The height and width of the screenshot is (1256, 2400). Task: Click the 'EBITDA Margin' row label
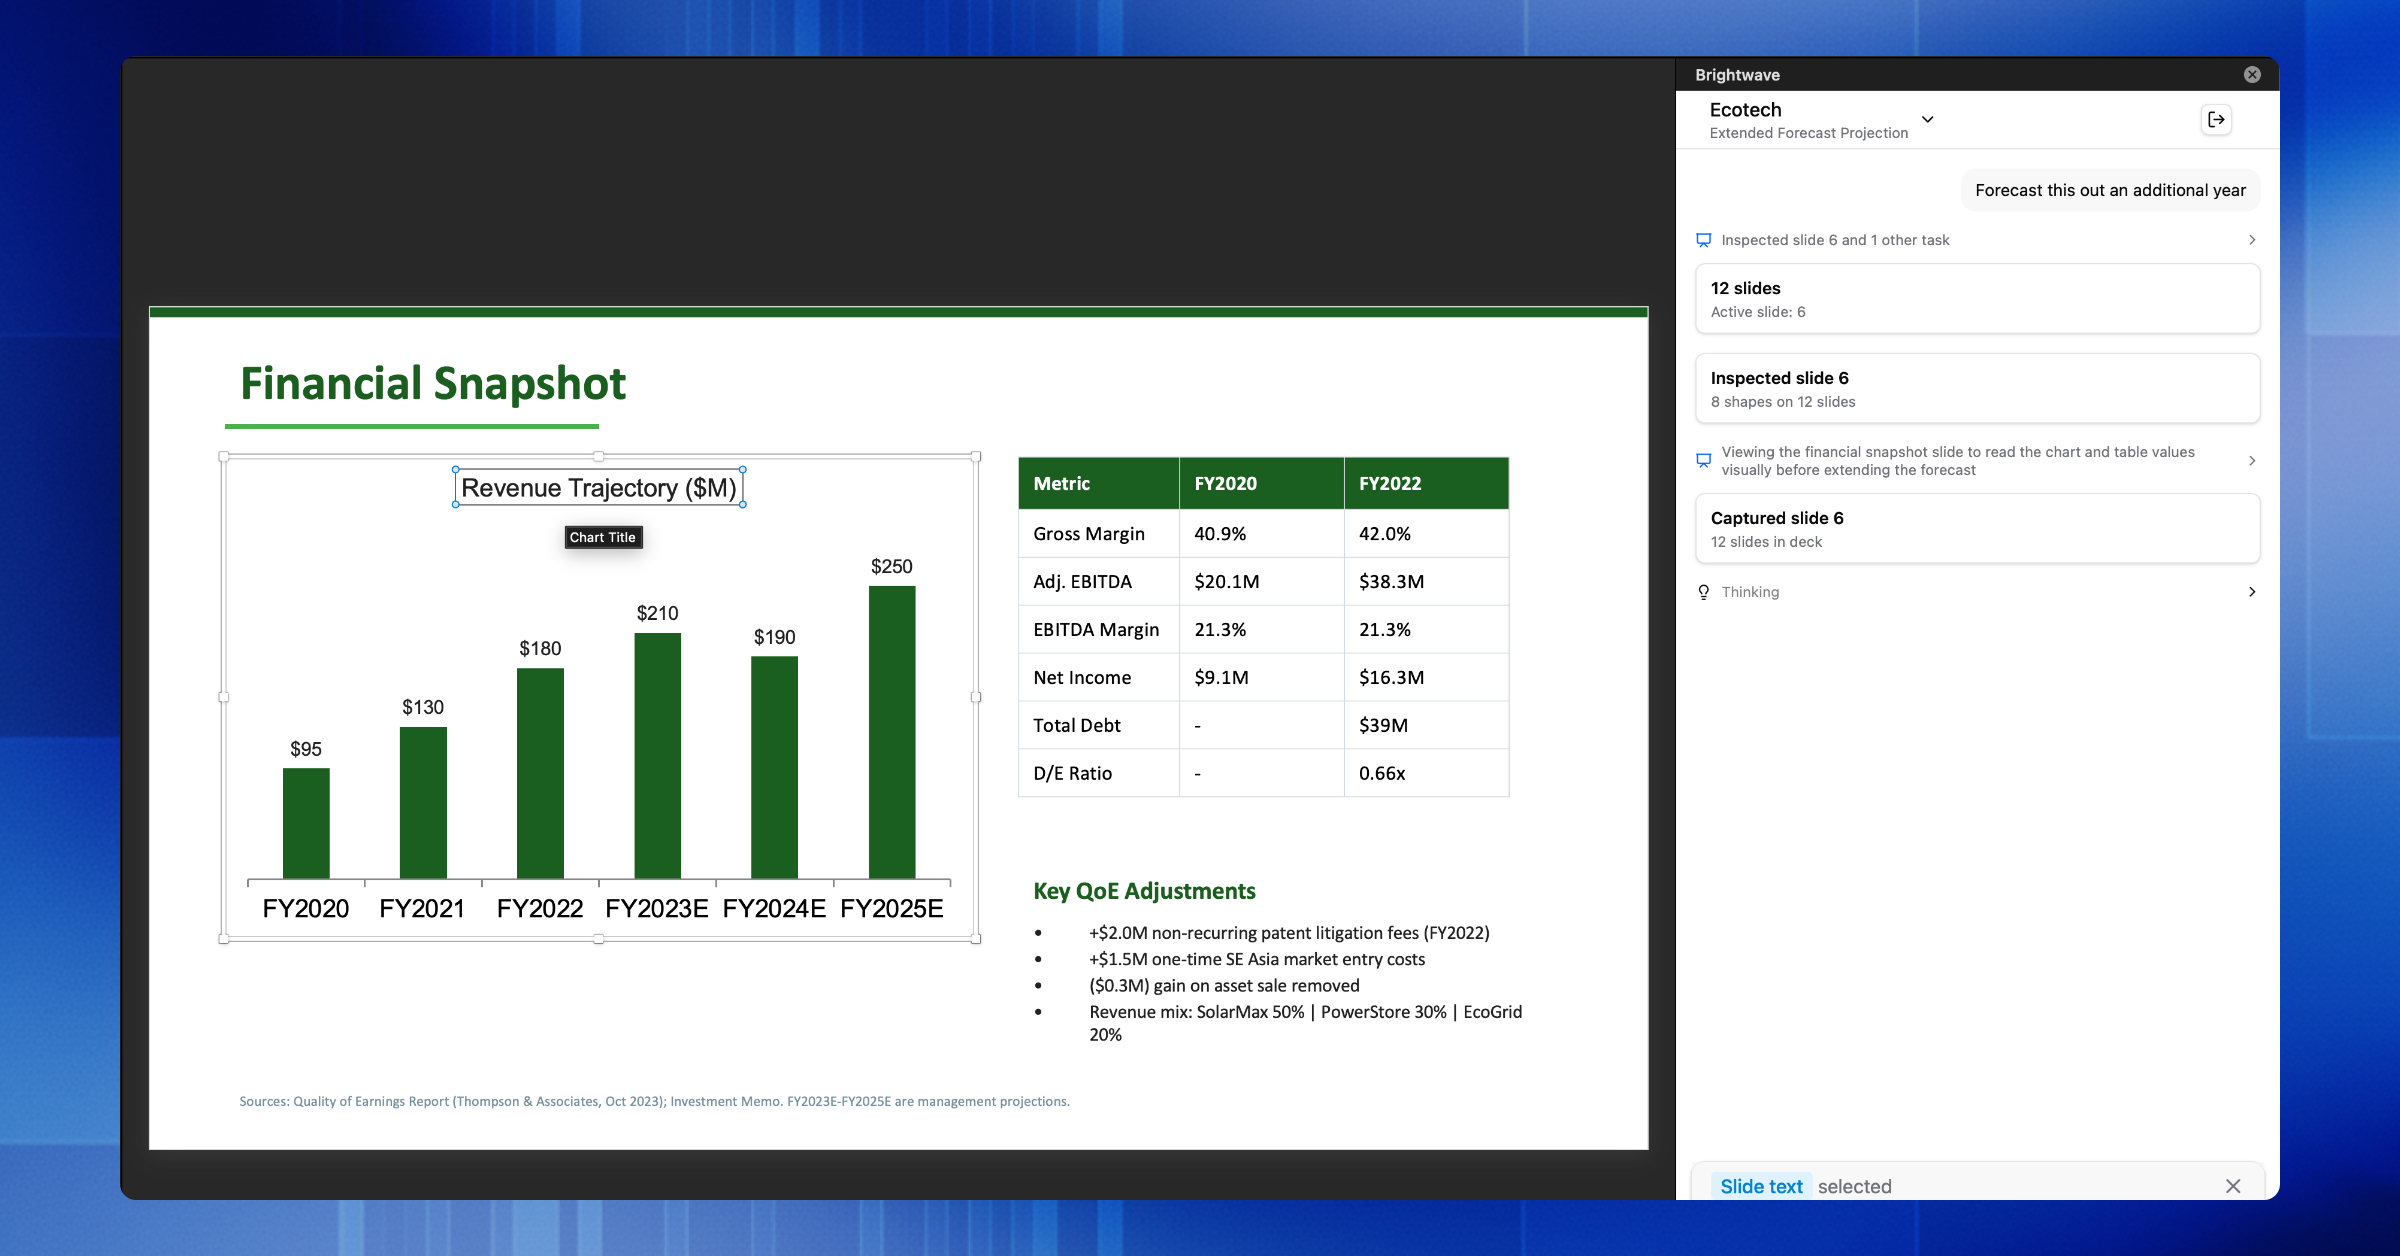1096,630
